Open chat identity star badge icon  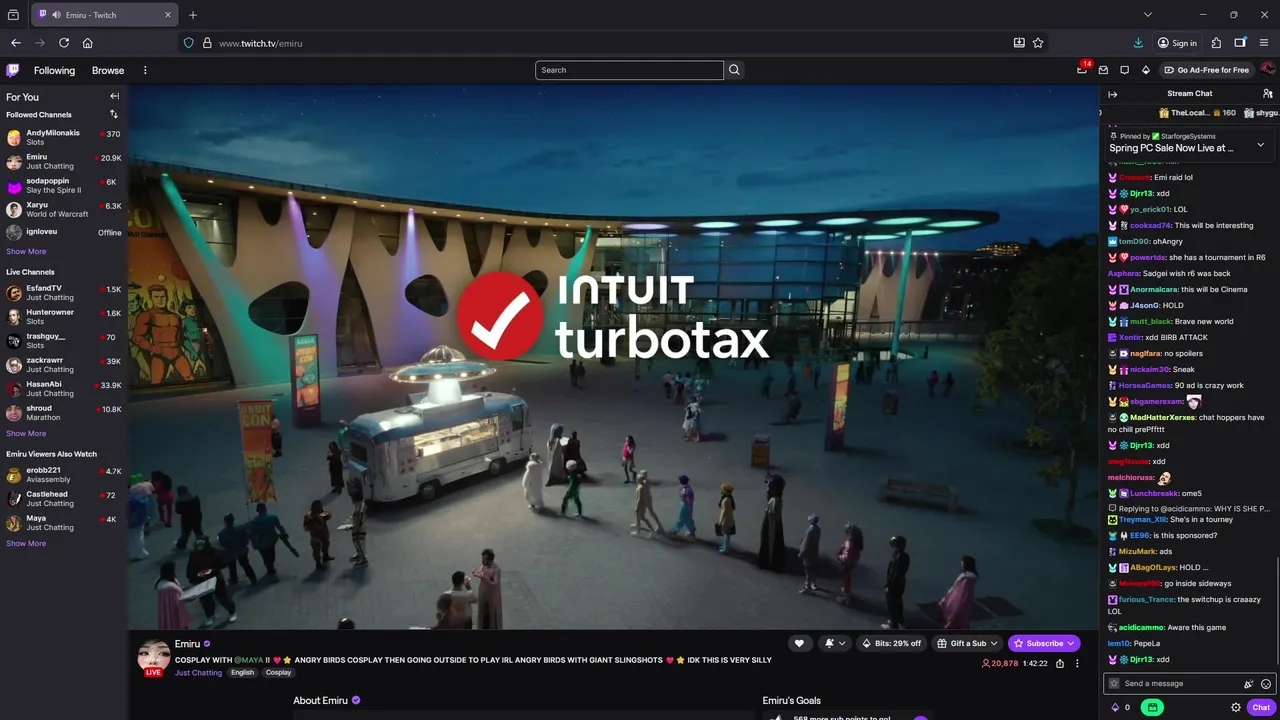click(x=1114, y=684)
